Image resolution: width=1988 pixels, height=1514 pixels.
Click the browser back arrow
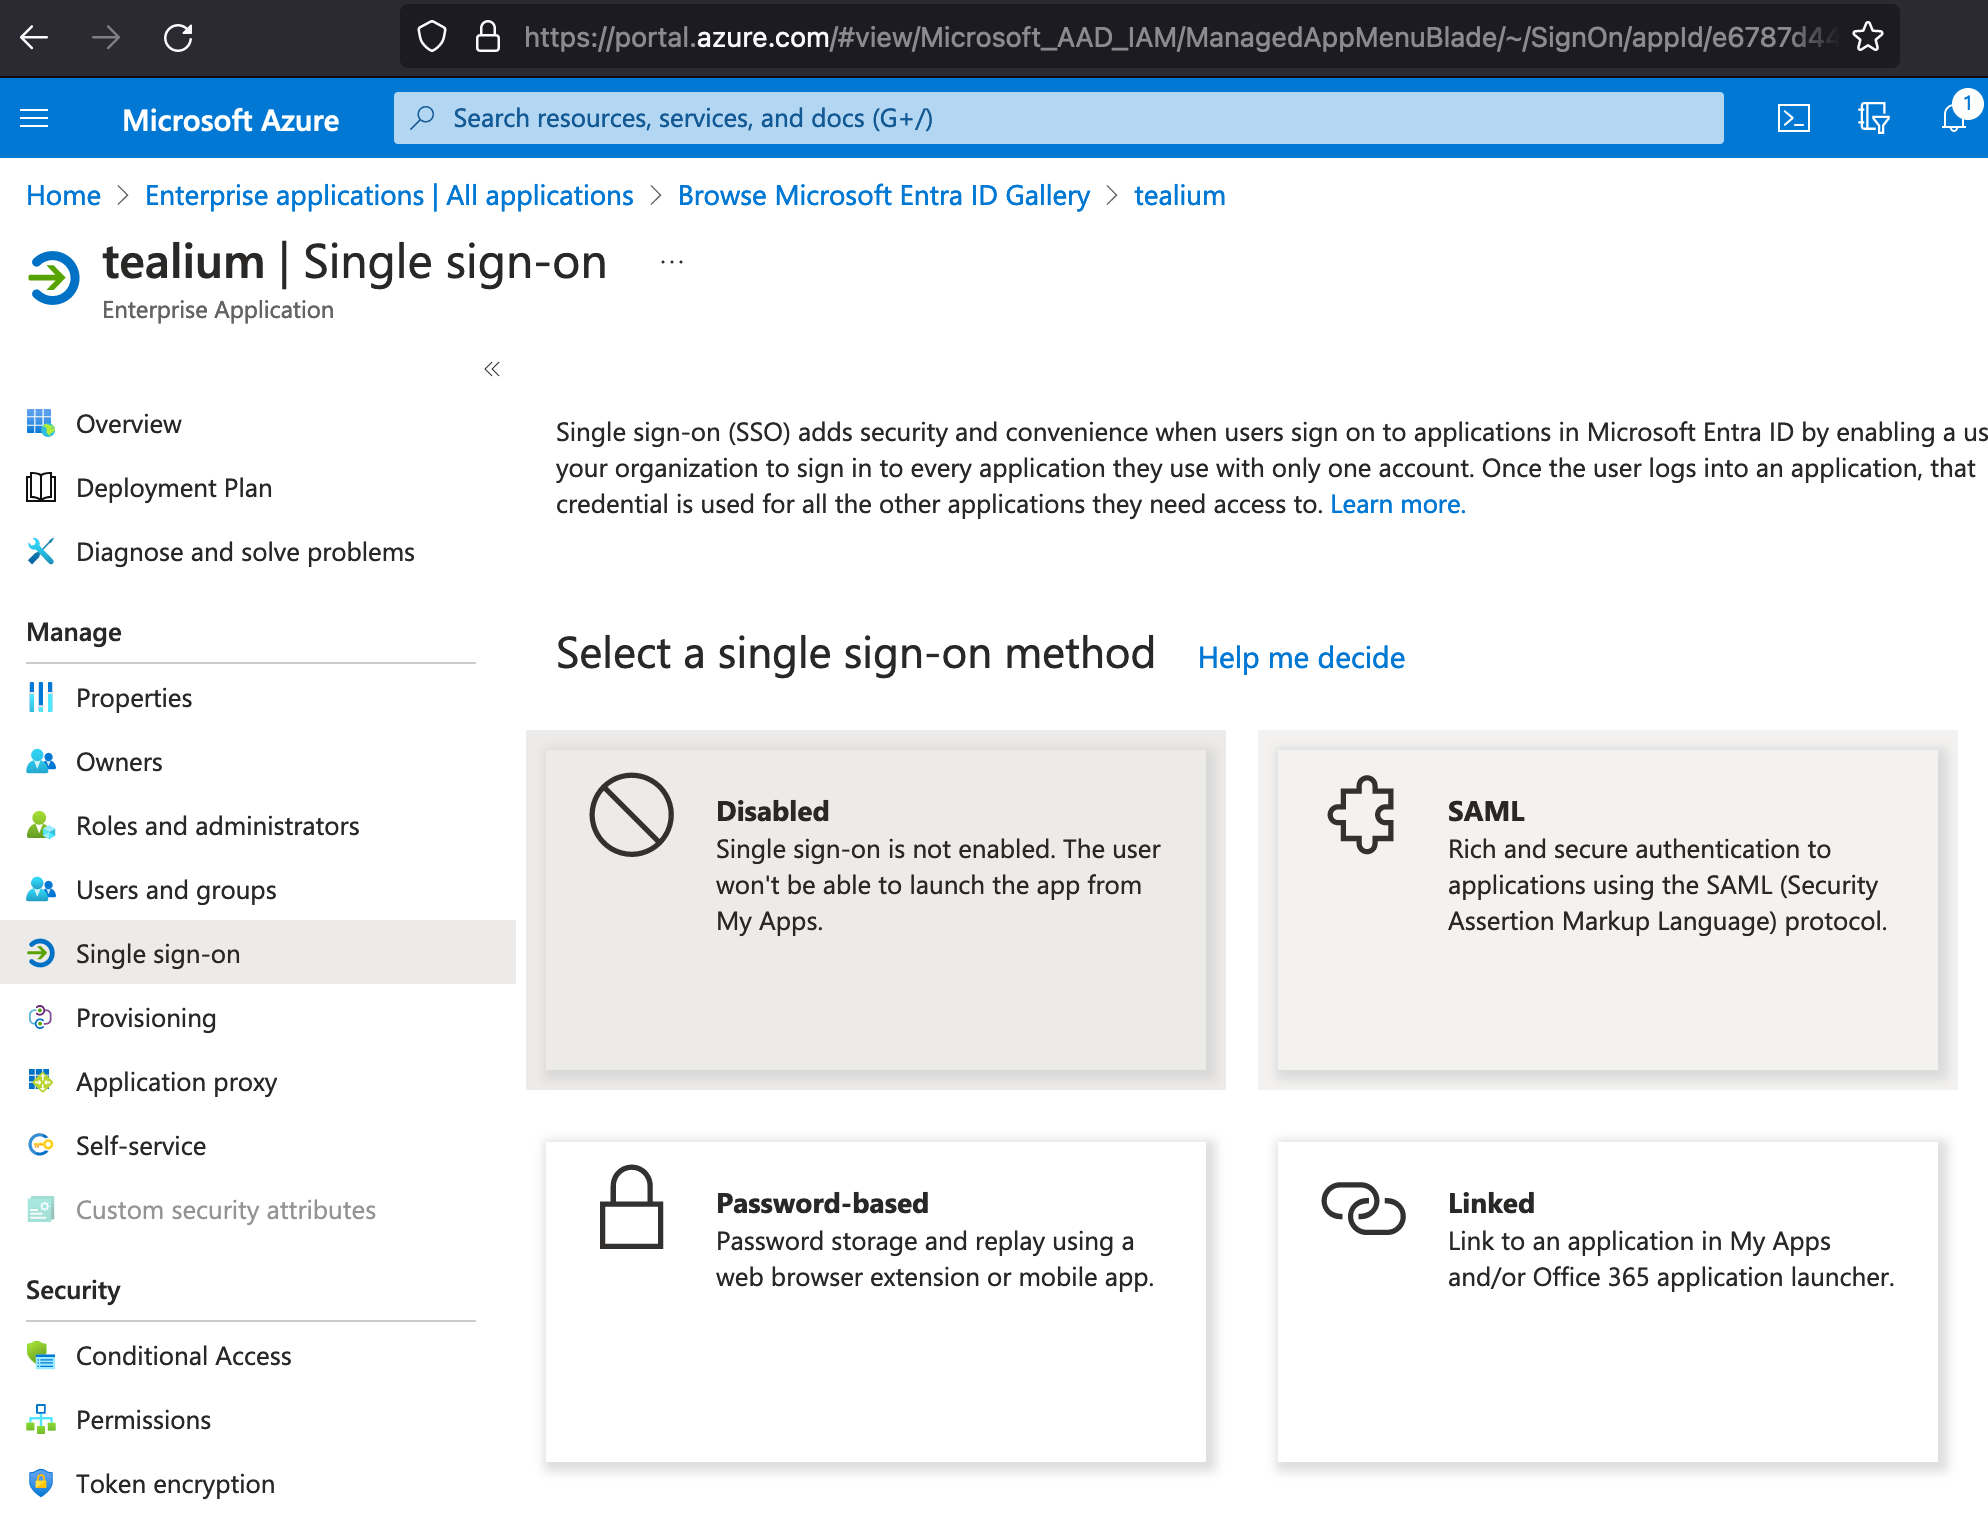coord(34,38)
